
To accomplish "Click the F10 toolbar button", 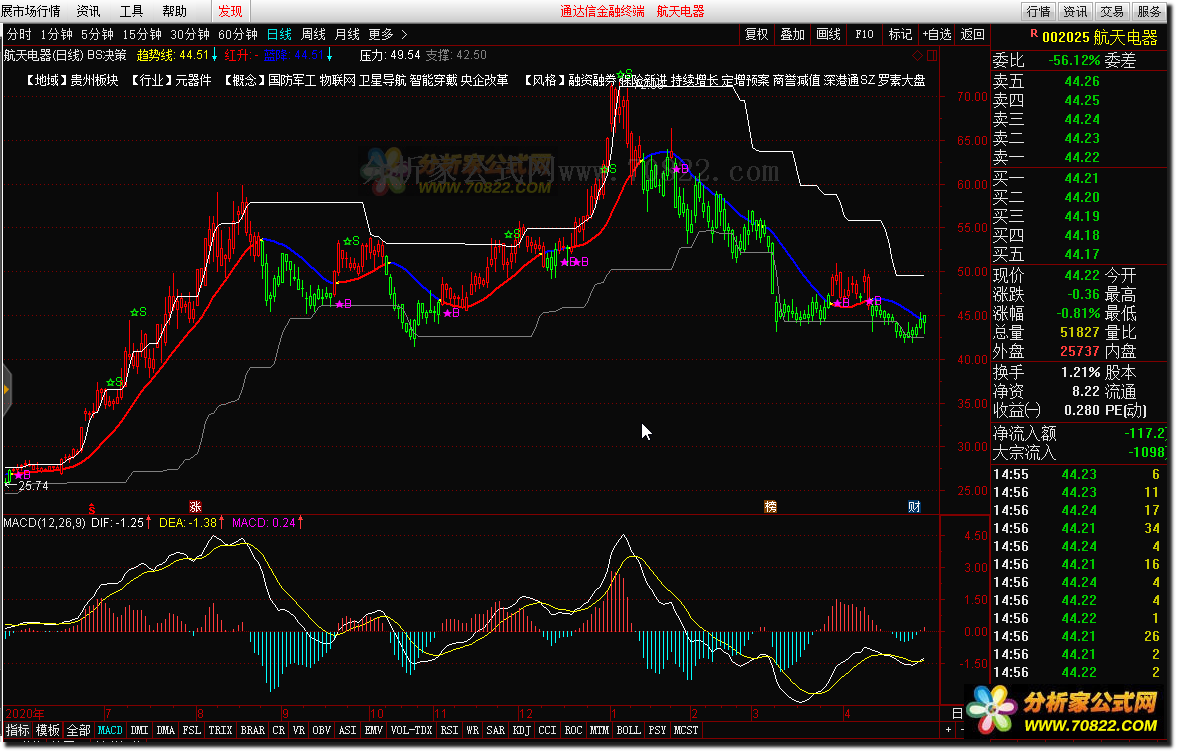I will coord(865,35).
